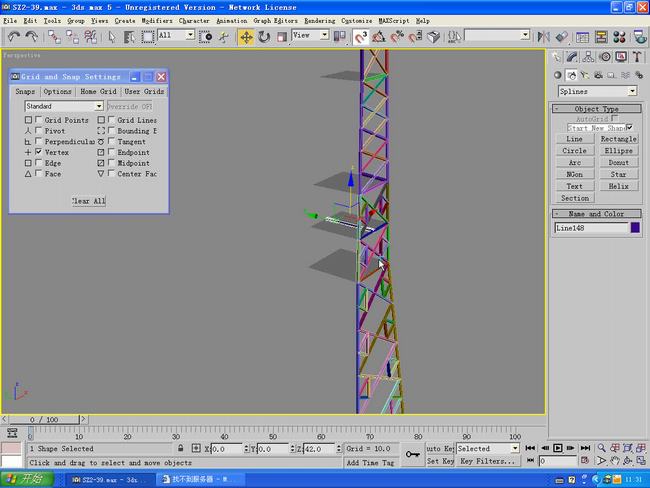Click the Line148 object name field
Viewport: 650px width, 488px height.
point(592,228)
